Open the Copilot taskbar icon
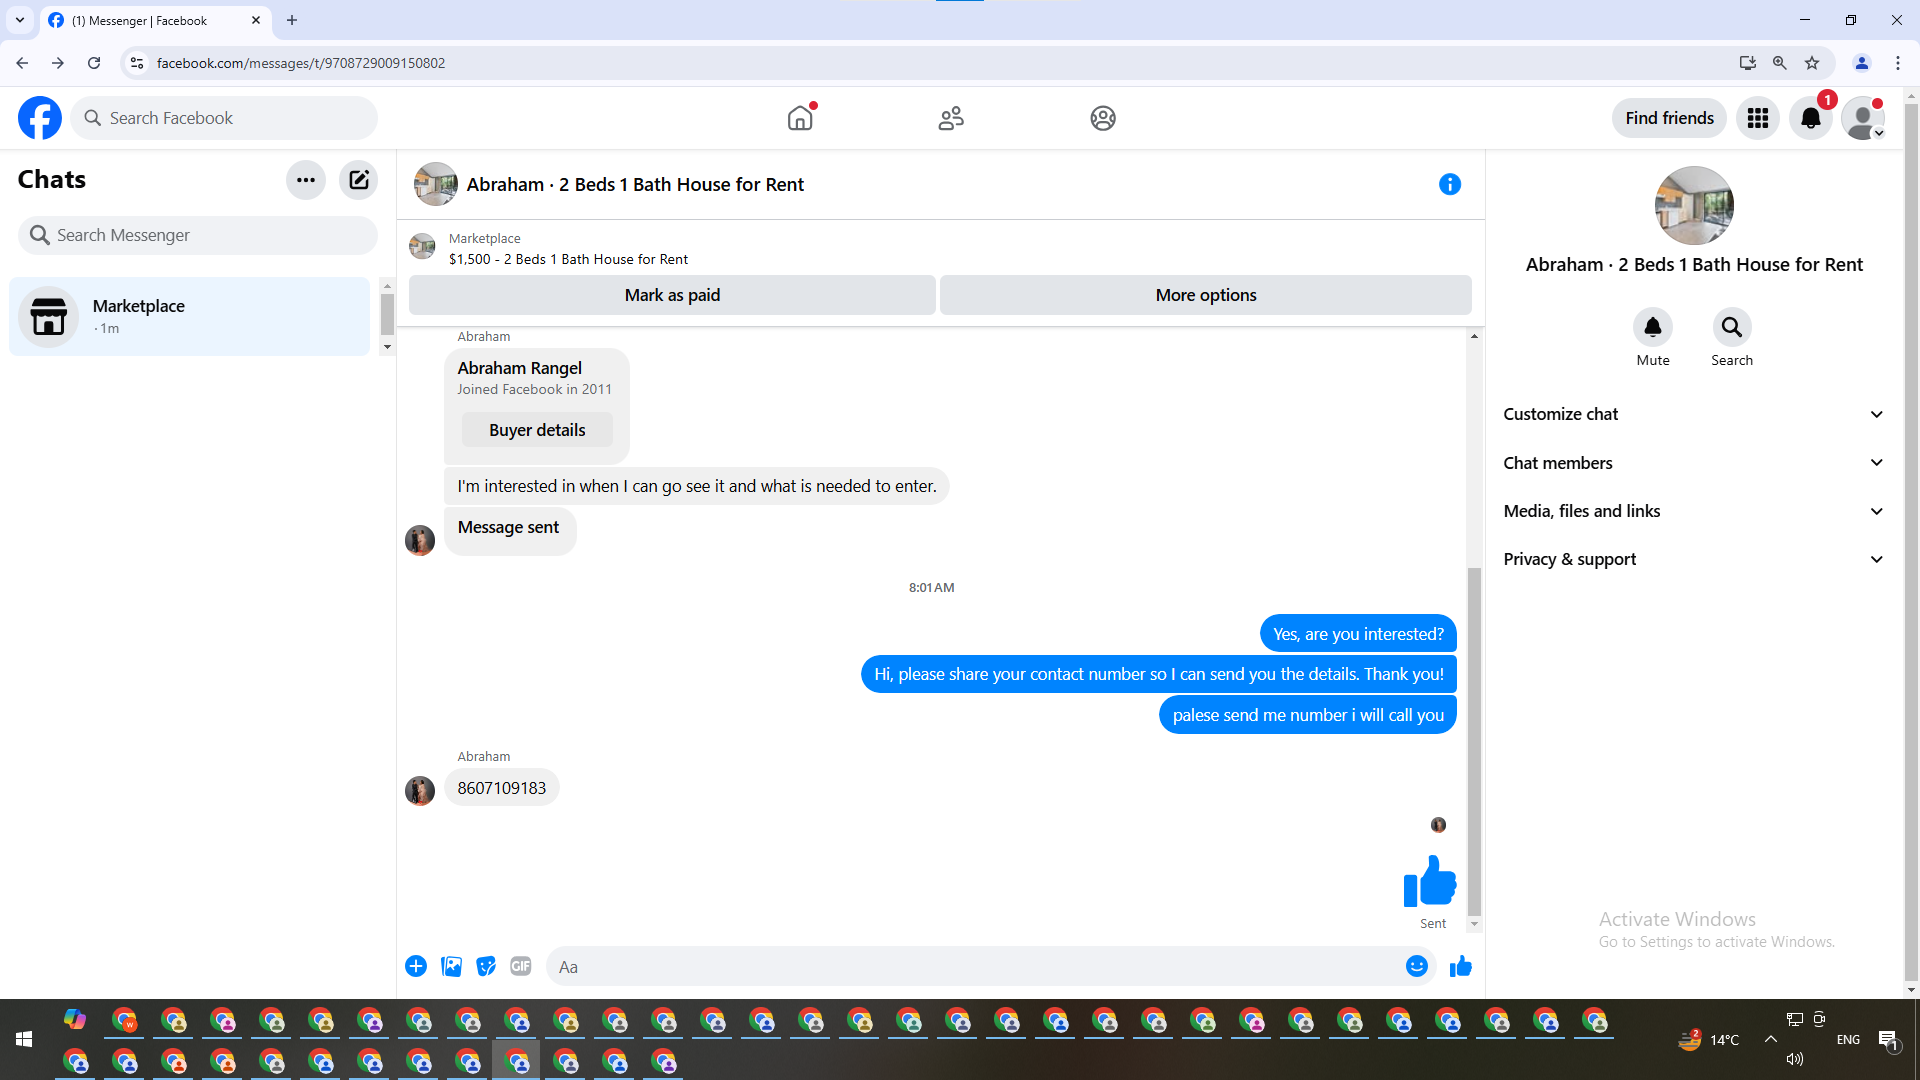 (75, 1020)
